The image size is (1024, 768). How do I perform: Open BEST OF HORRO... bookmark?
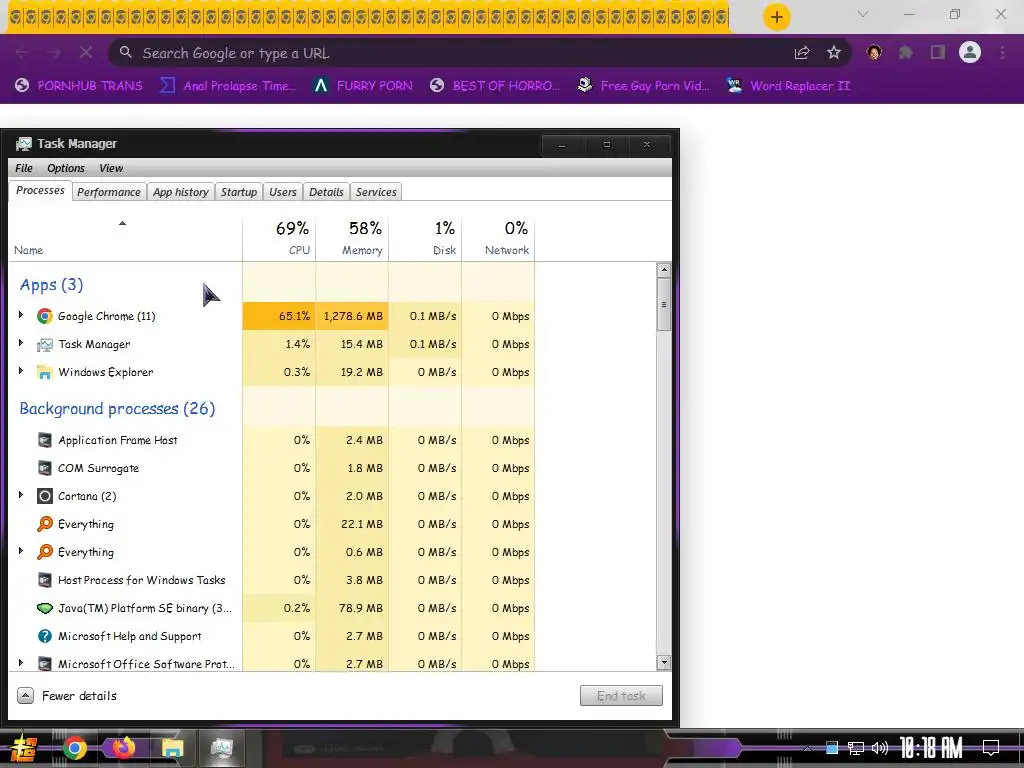click(x=494, y=86)
